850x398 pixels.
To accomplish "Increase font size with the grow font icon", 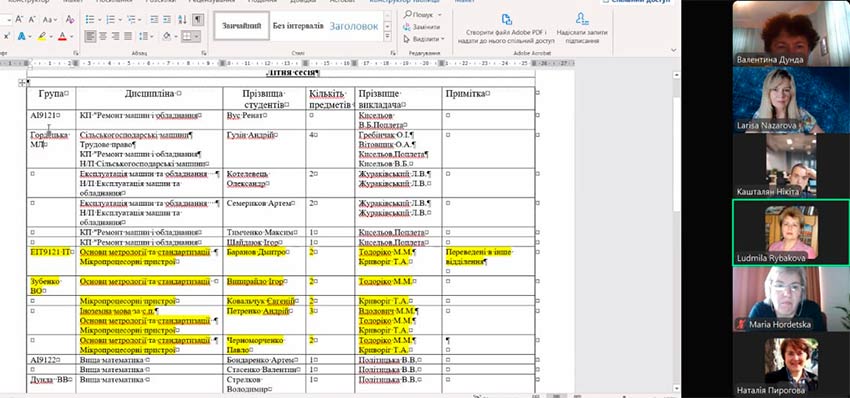I will click(x=19, y=20).
